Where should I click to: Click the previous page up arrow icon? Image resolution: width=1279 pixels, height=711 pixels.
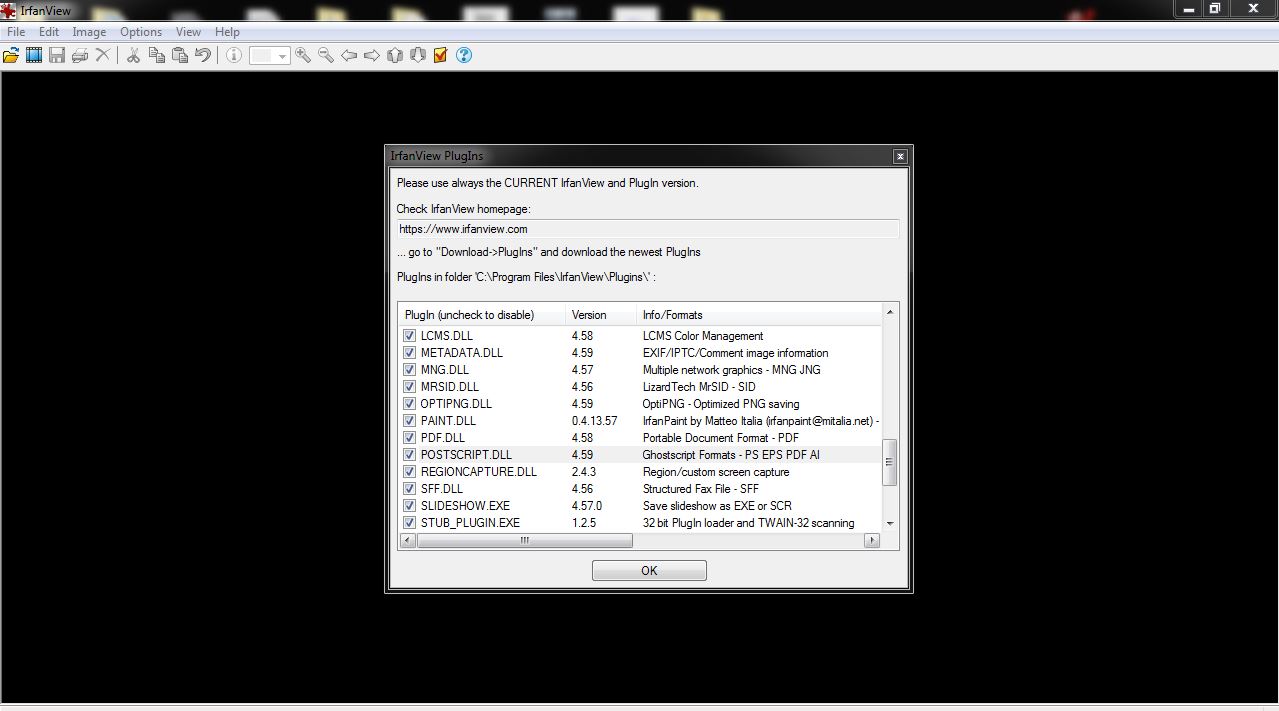click(x=395, y=56)
